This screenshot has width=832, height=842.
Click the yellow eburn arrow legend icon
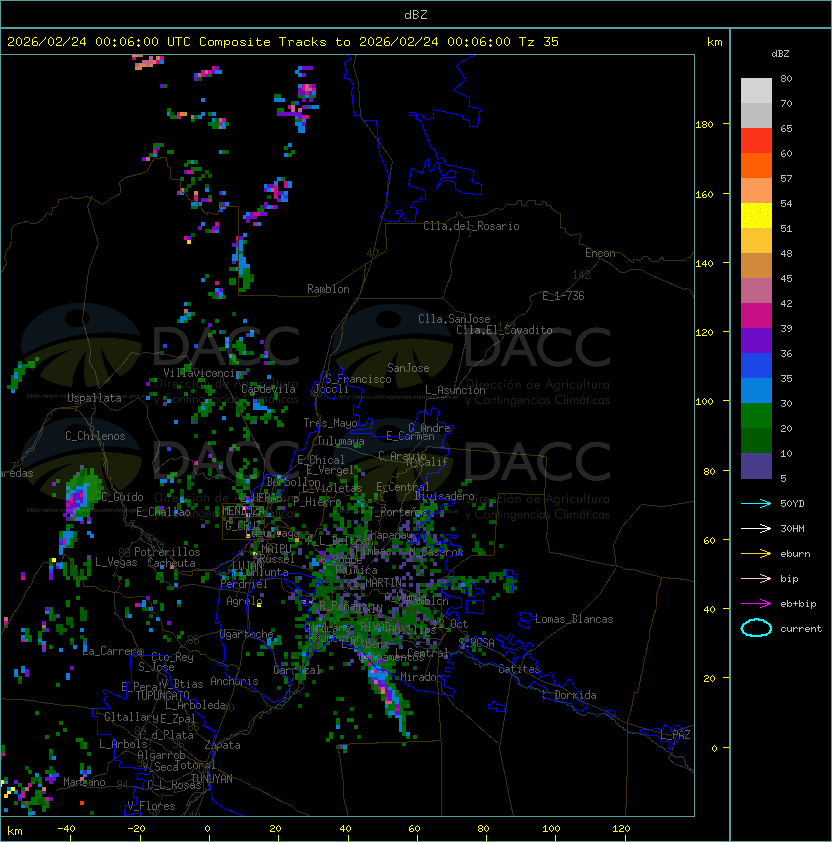tap(756, 554)
